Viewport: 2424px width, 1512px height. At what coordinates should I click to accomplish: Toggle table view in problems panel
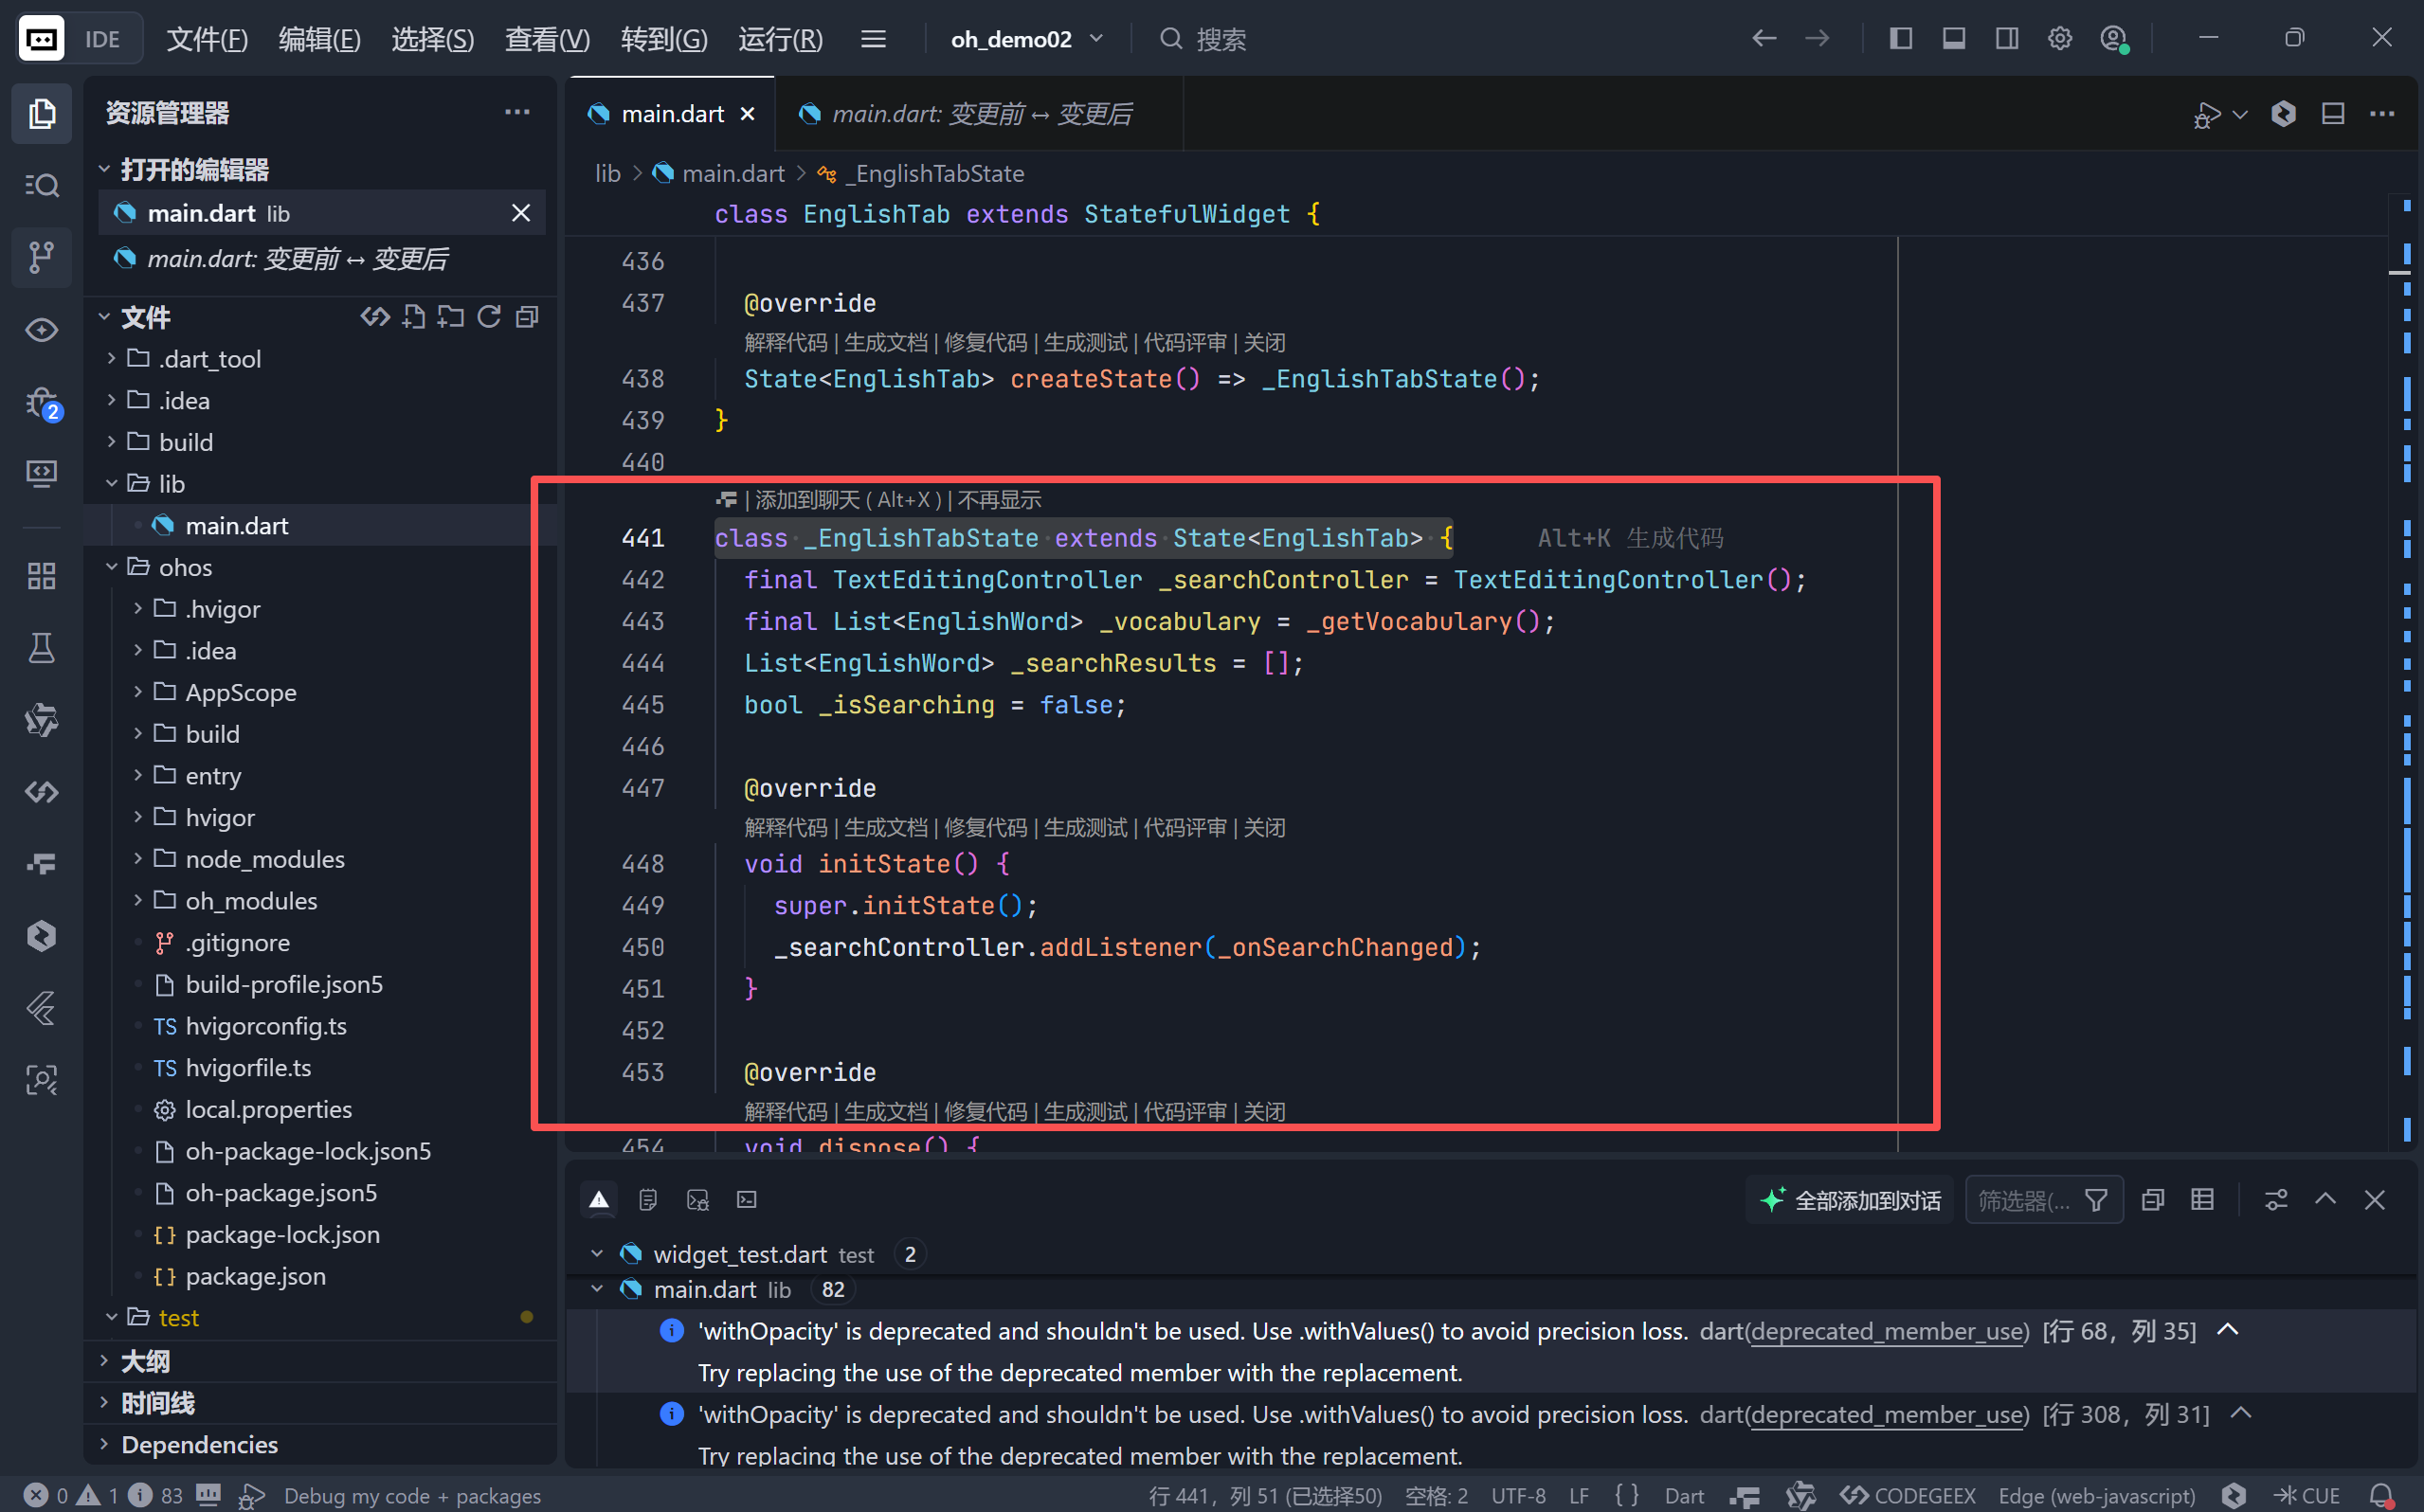coord(2202,1200)
